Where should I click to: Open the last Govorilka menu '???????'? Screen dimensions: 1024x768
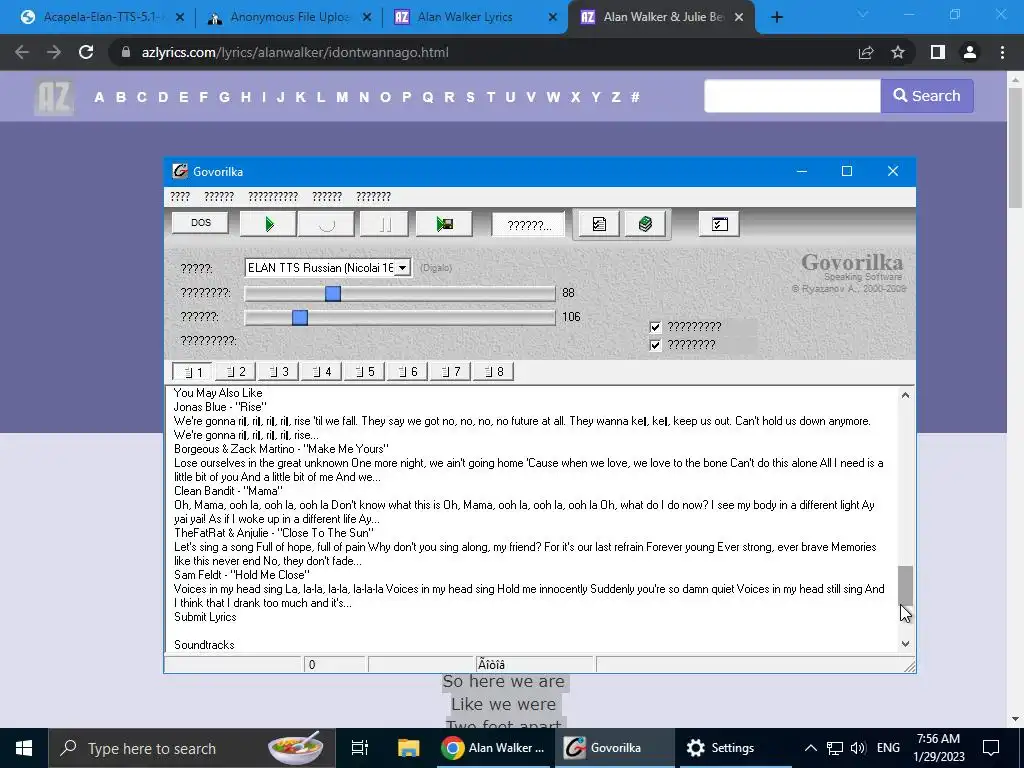point(374,197)
